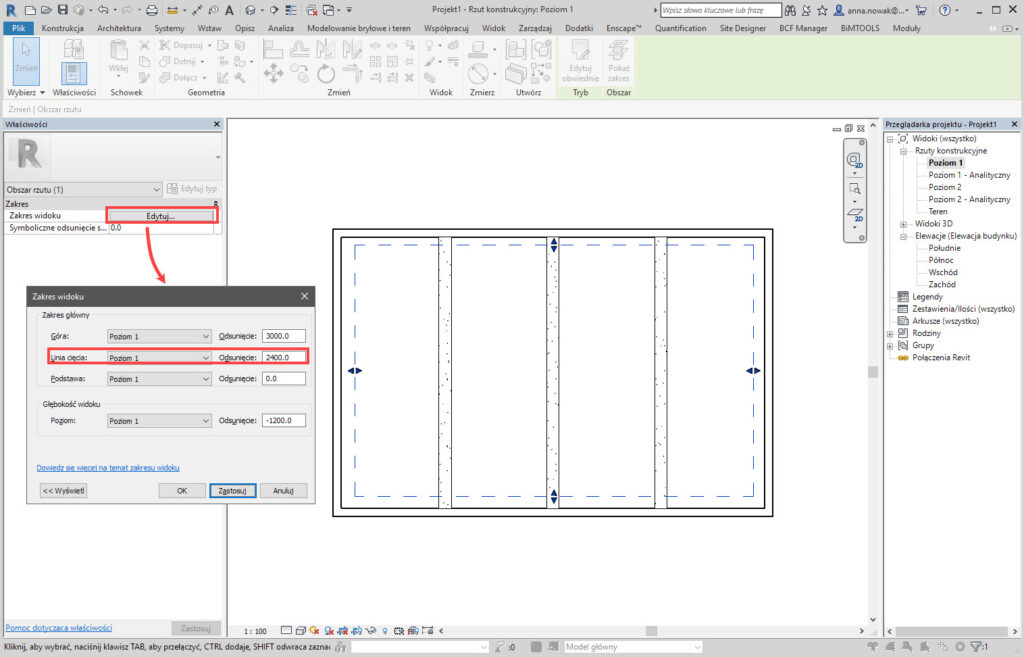Click the zoom region navigation bar icon
The image size is (1024, 657).
(x=854, y=188)
